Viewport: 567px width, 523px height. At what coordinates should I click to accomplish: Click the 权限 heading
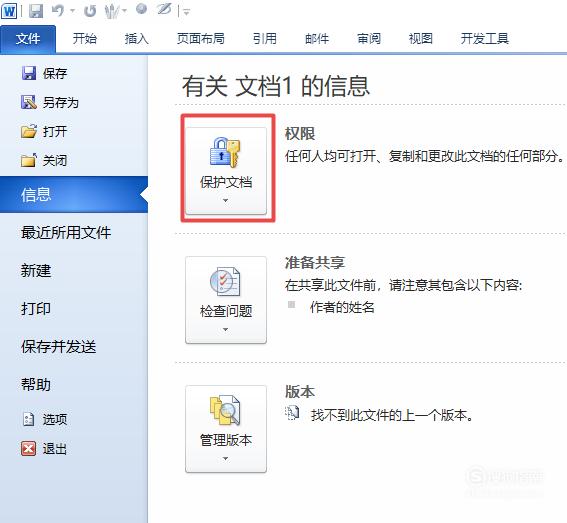(300, 134)
